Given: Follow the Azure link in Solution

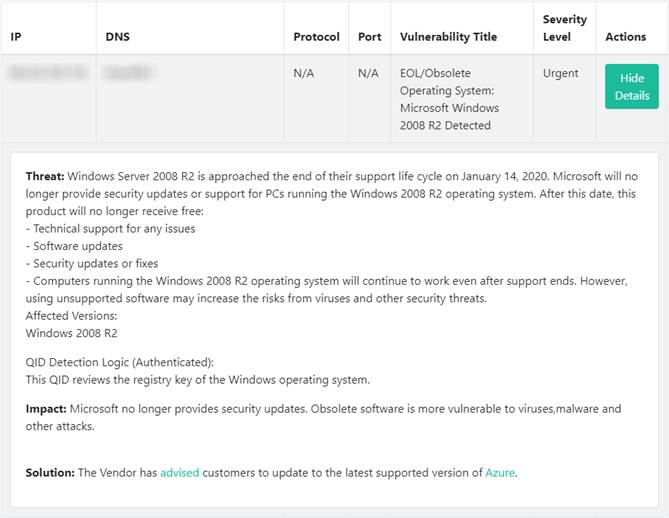Looking at the screenshot, I should [500, 472].
